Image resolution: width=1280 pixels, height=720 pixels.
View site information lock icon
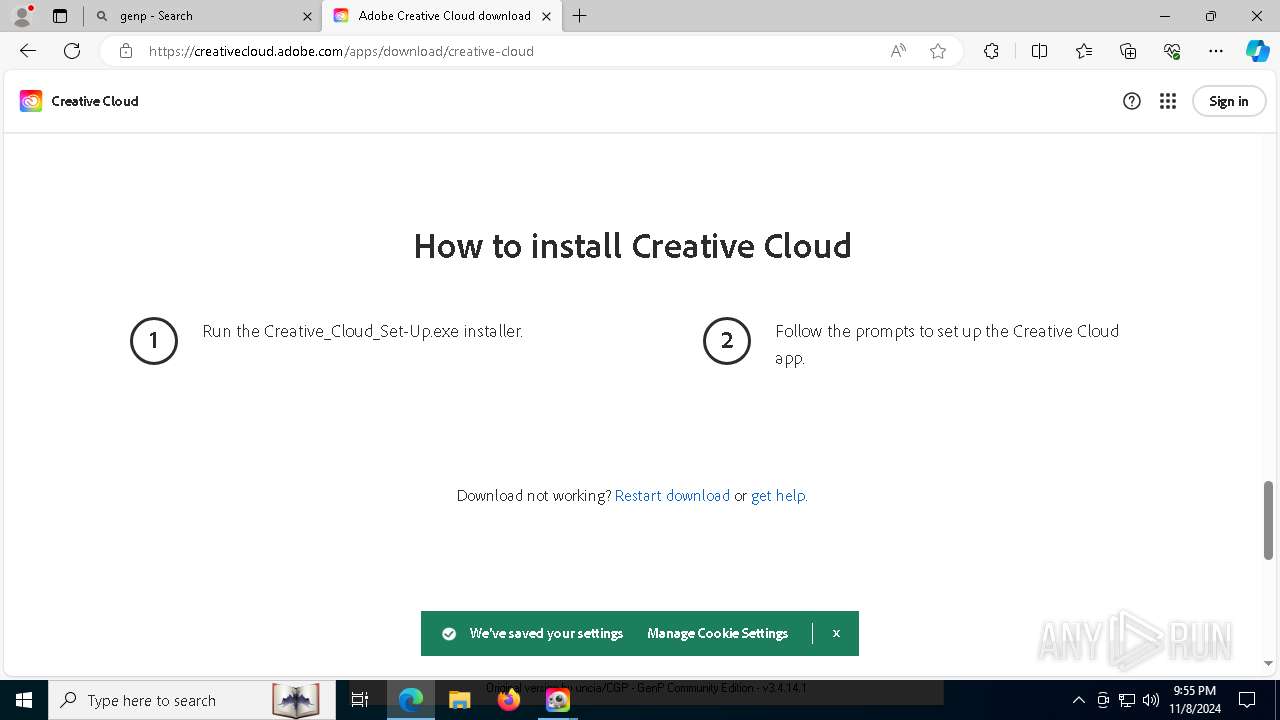(126, 51)
